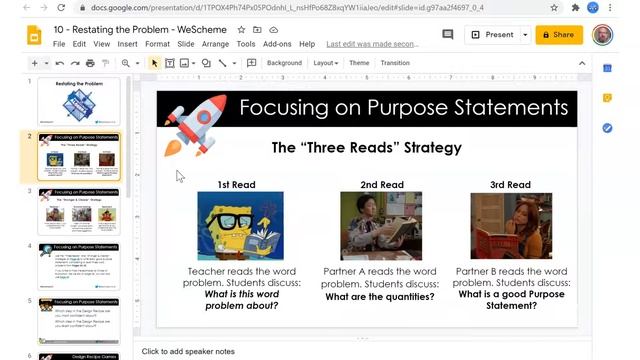Expand new slide layout dropdown
This screenshot has width=640, height=360.
46,63
